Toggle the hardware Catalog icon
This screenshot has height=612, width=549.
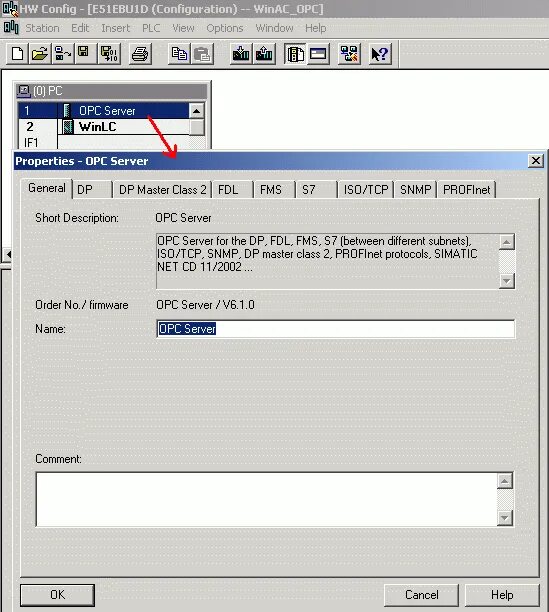[x=295, y=54]
